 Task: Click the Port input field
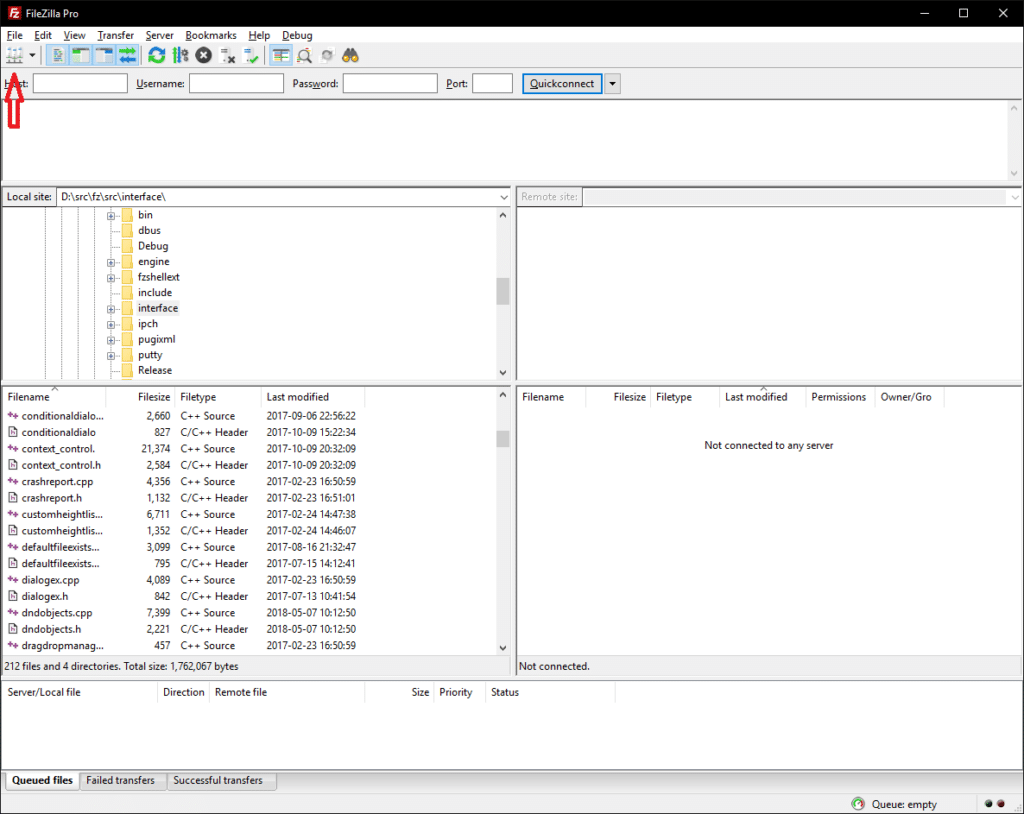pyautogui.click(x=492, y=84)
